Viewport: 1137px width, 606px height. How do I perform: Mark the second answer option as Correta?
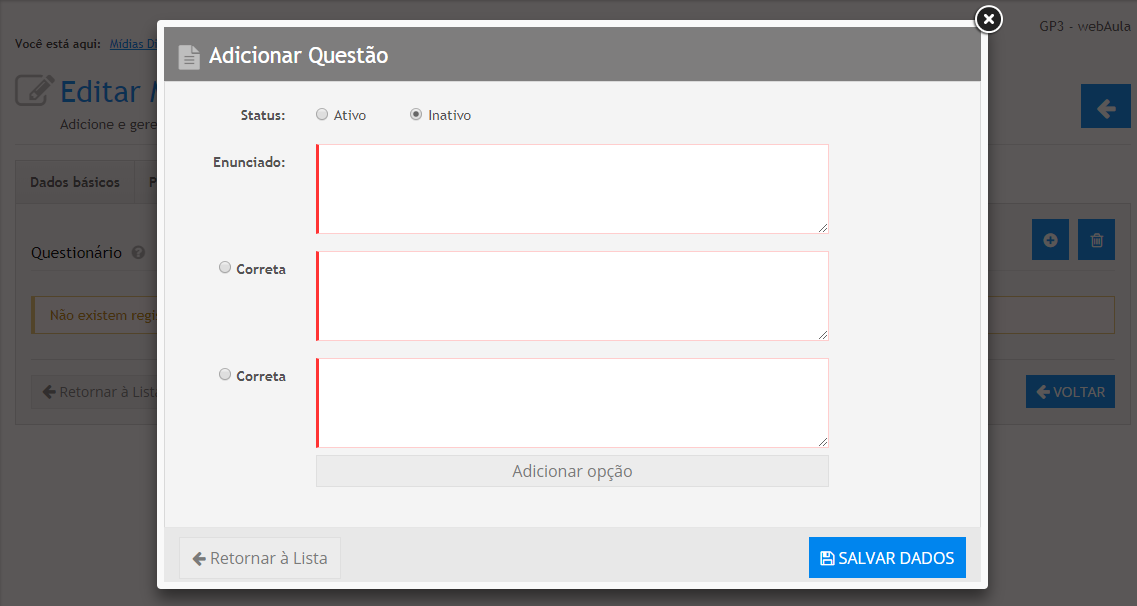[x=225, y=375]
